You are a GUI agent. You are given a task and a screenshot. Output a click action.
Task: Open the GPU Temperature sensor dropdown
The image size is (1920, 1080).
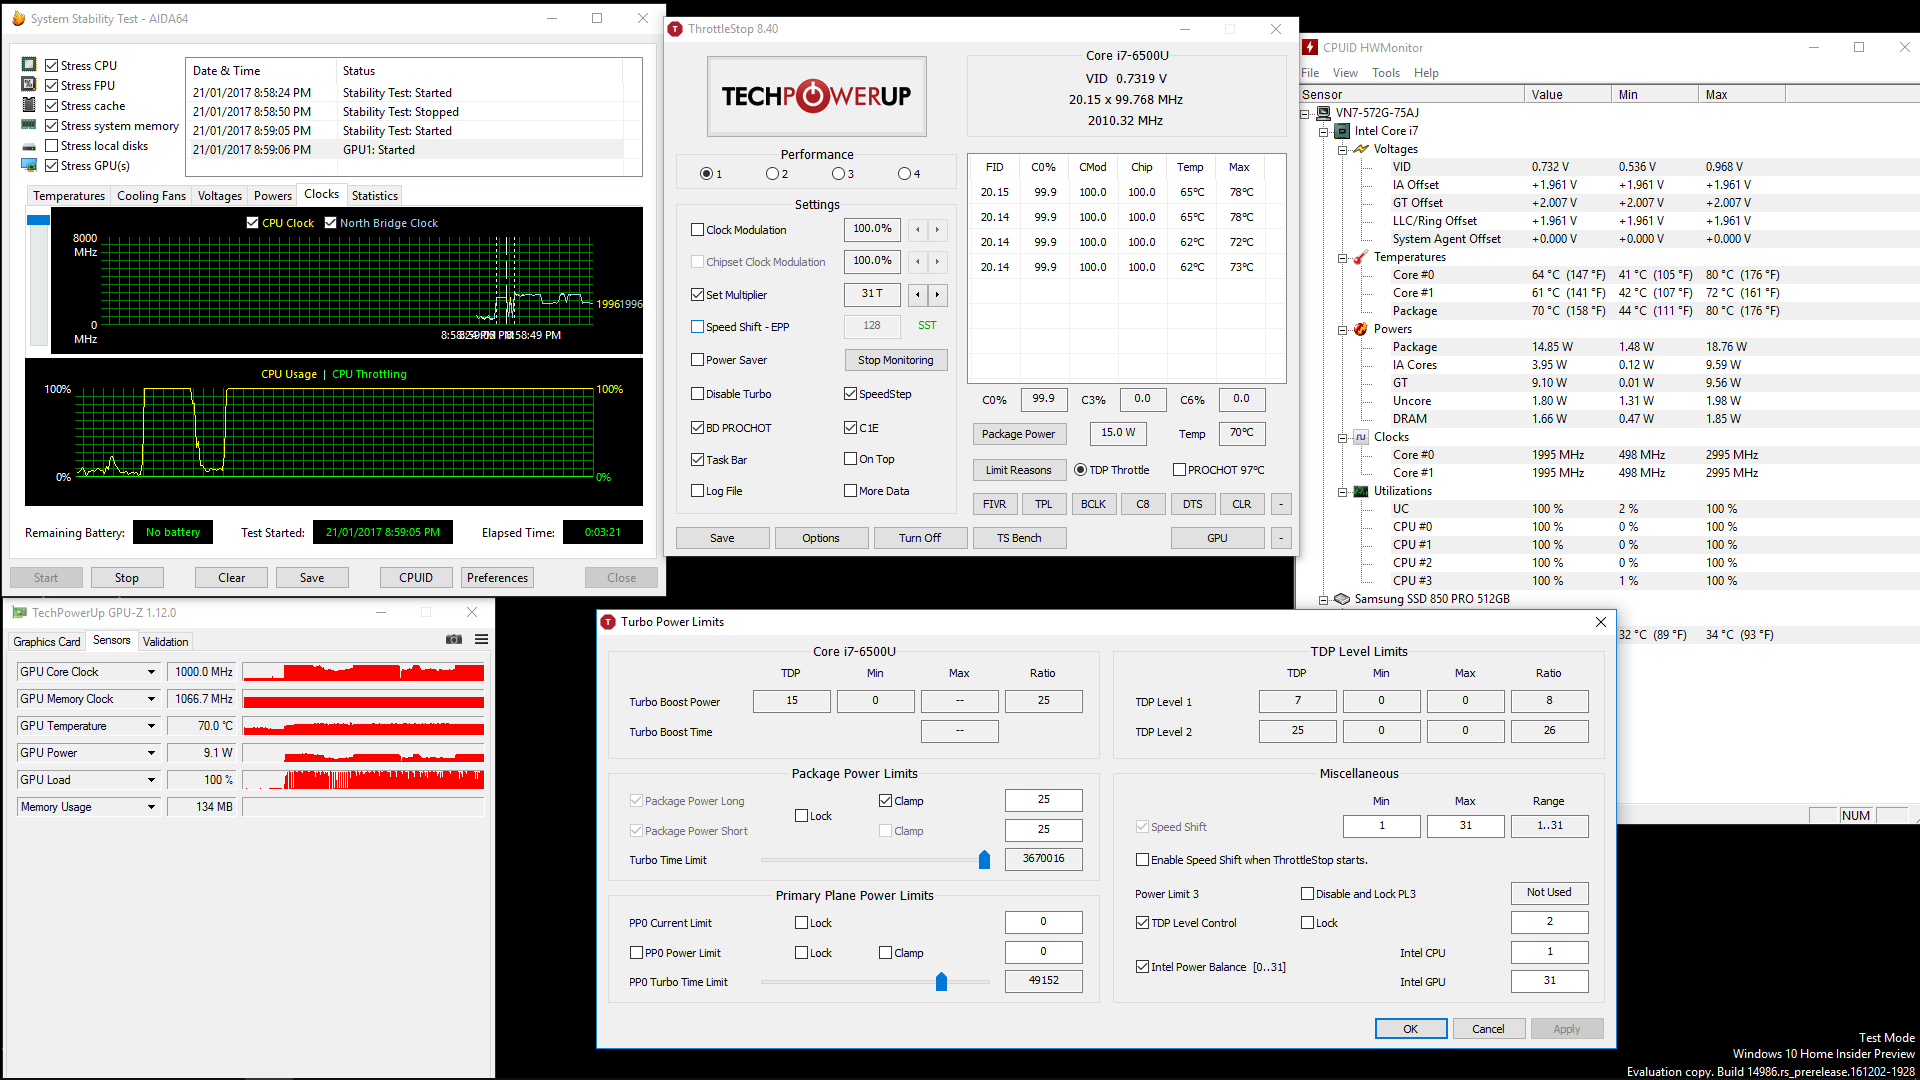tap(152, 726)
